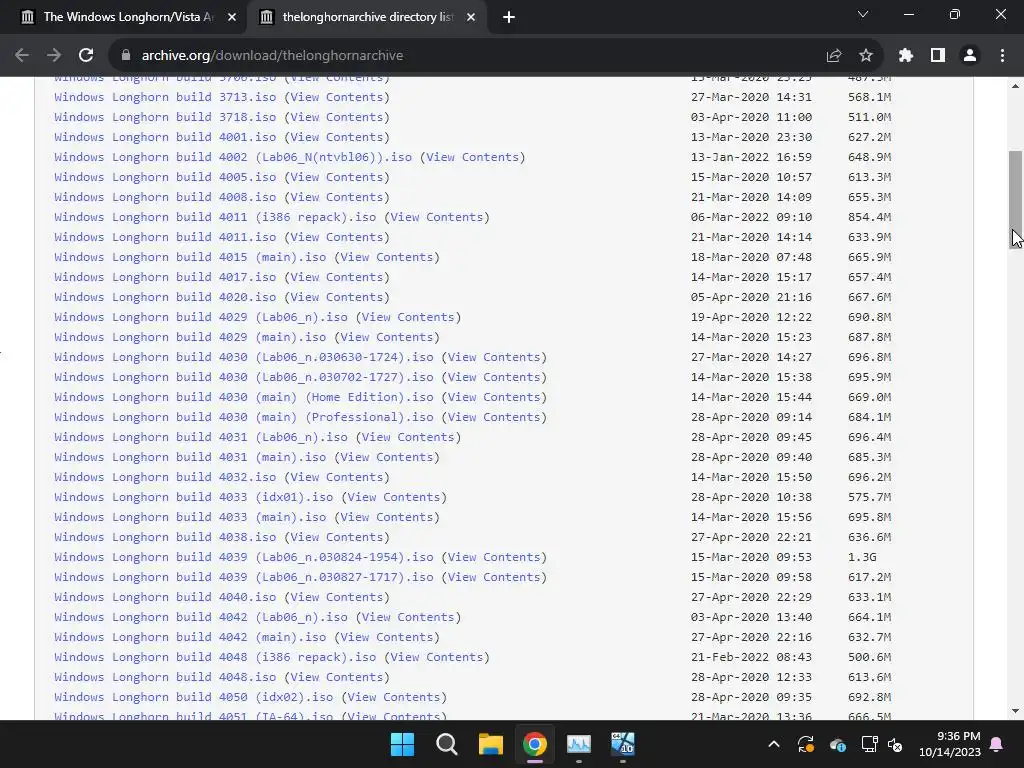The height and width of the screenshot is (768, 1024).
Task: Close the thelonghornarchive directory listing tab
Action: (x=471, y=17)
